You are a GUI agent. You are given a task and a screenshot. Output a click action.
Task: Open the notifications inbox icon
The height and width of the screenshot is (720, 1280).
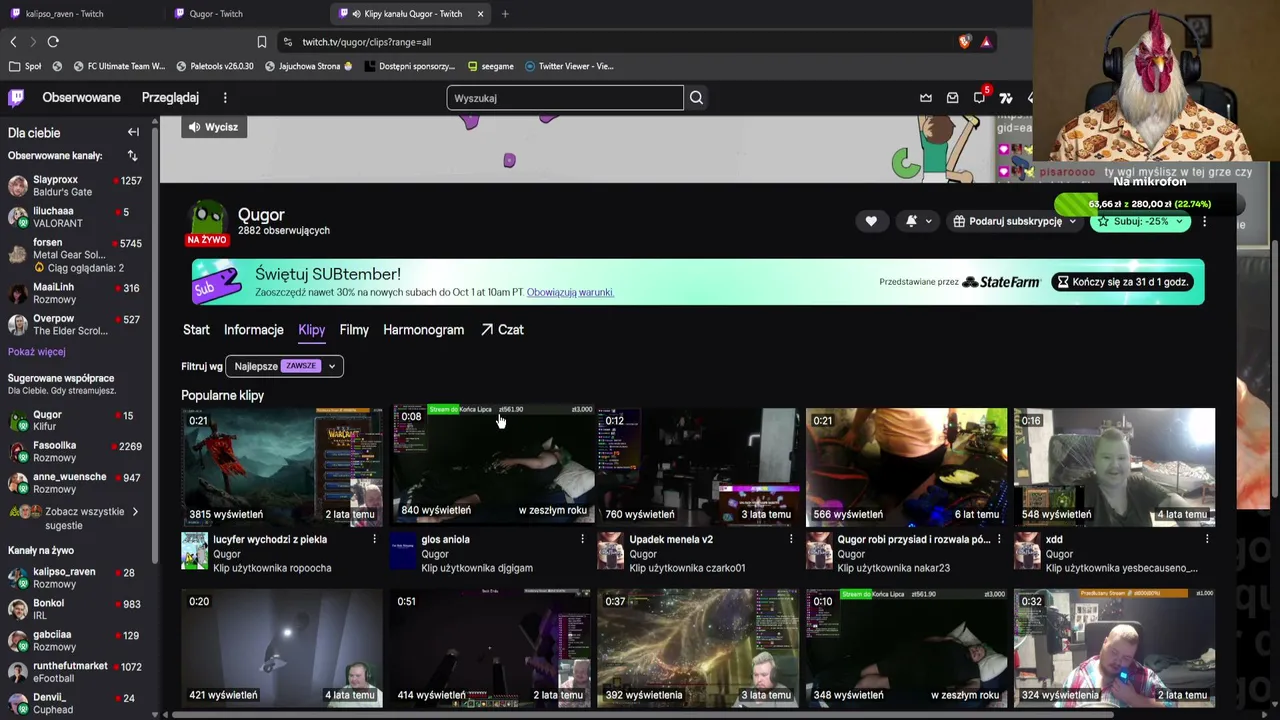952,98
